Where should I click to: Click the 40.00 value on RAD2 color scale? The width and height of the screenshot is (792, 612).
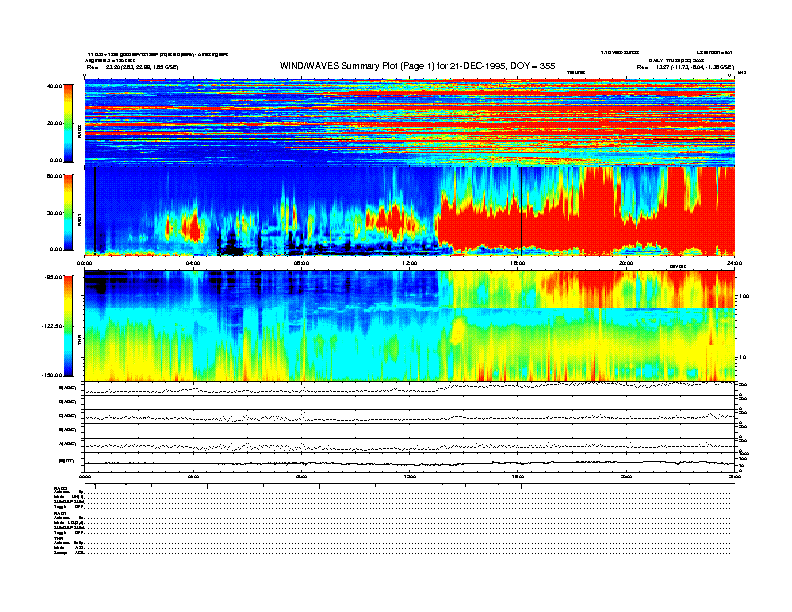pos(54,86)
